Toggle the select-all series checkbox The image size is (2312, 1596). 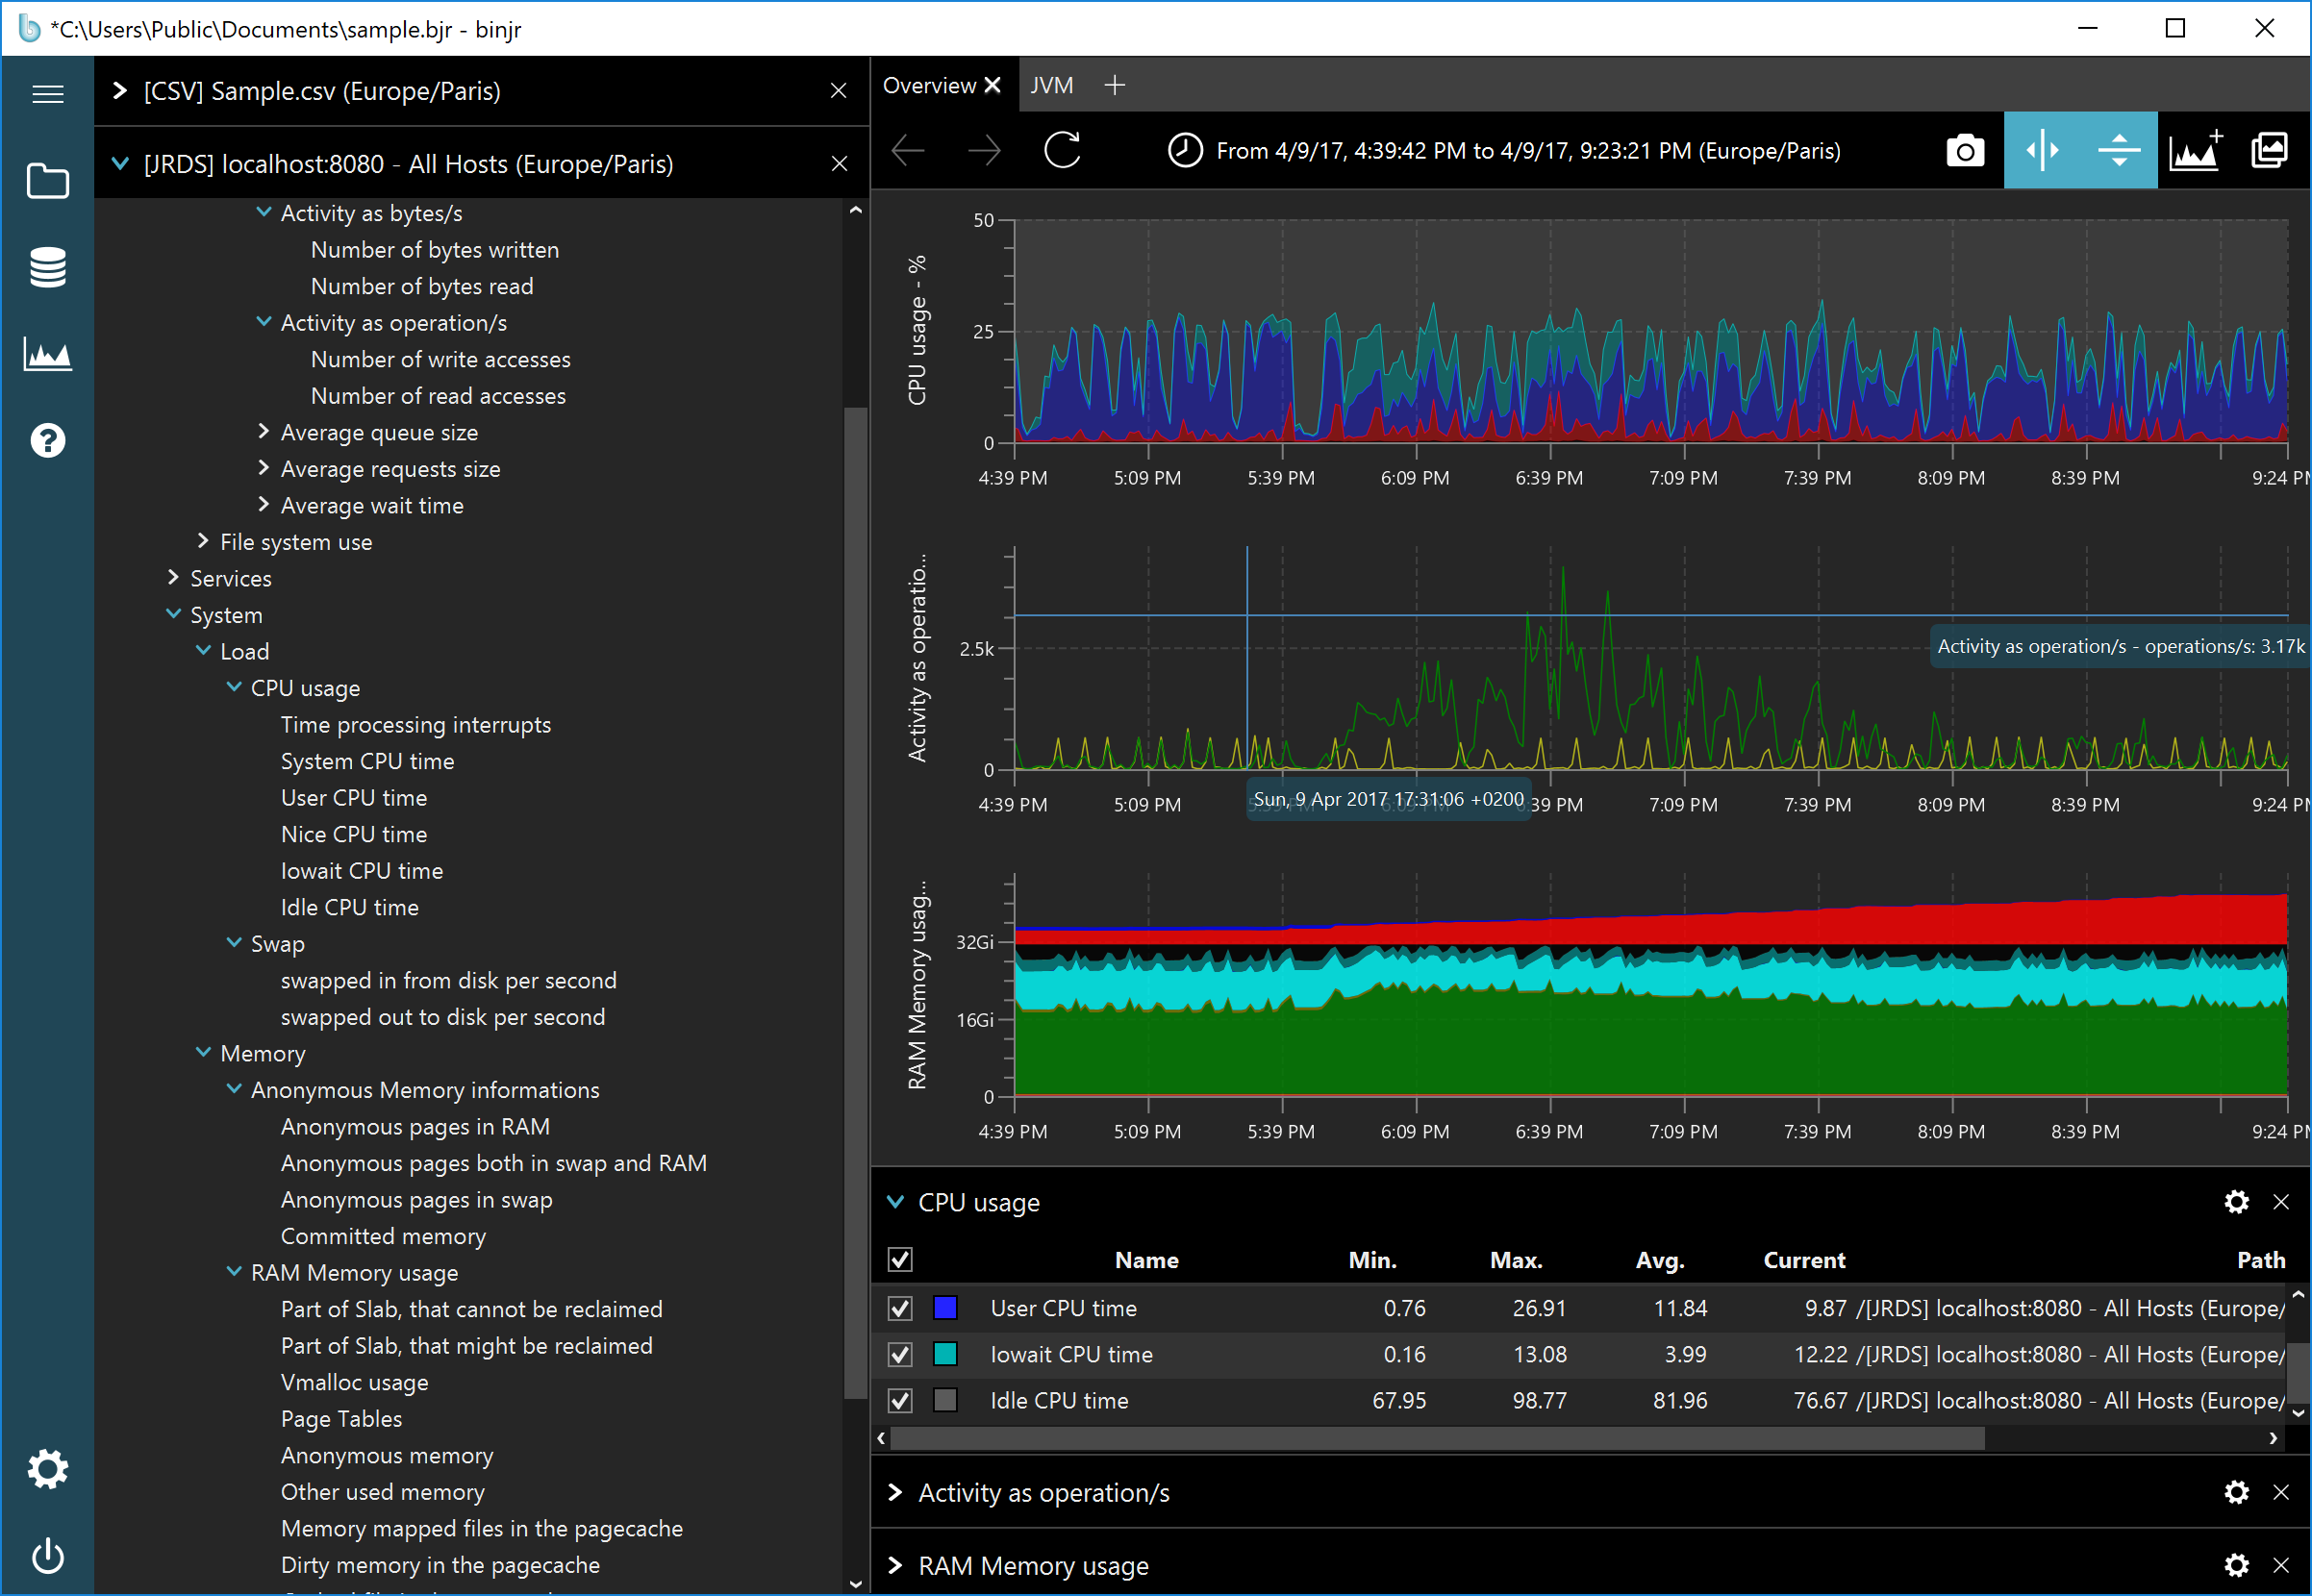900,1260
